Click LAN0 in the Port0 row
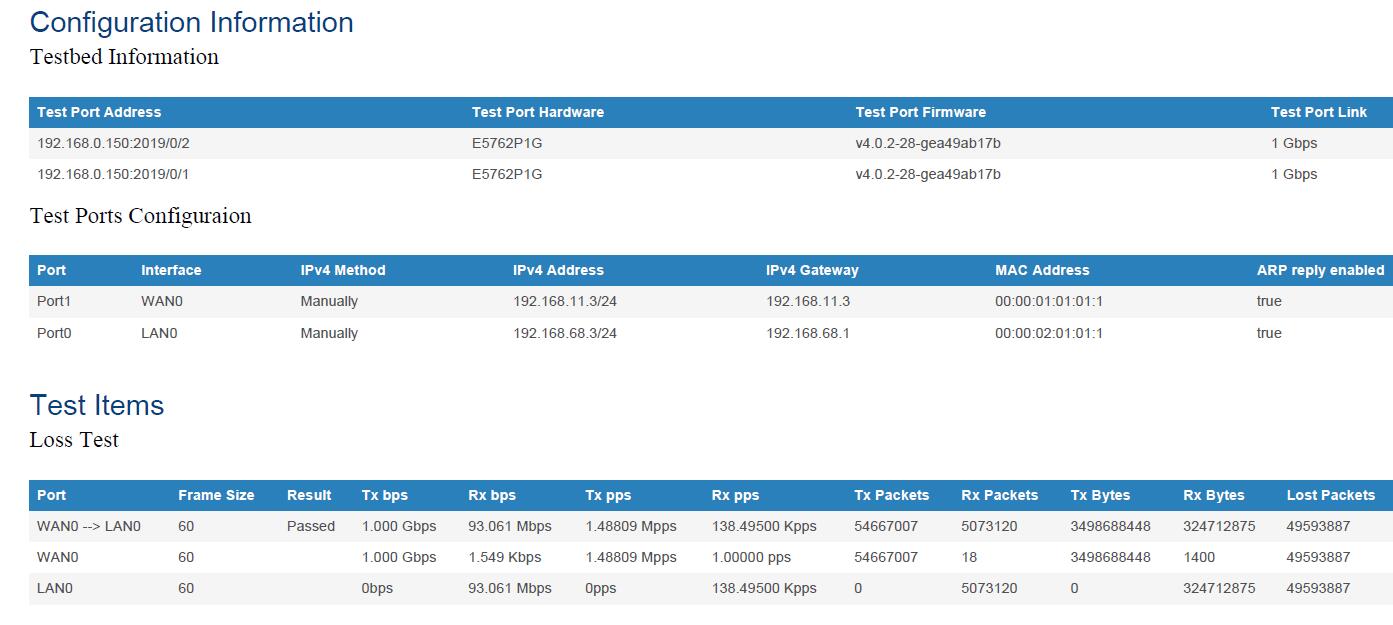 159,333
